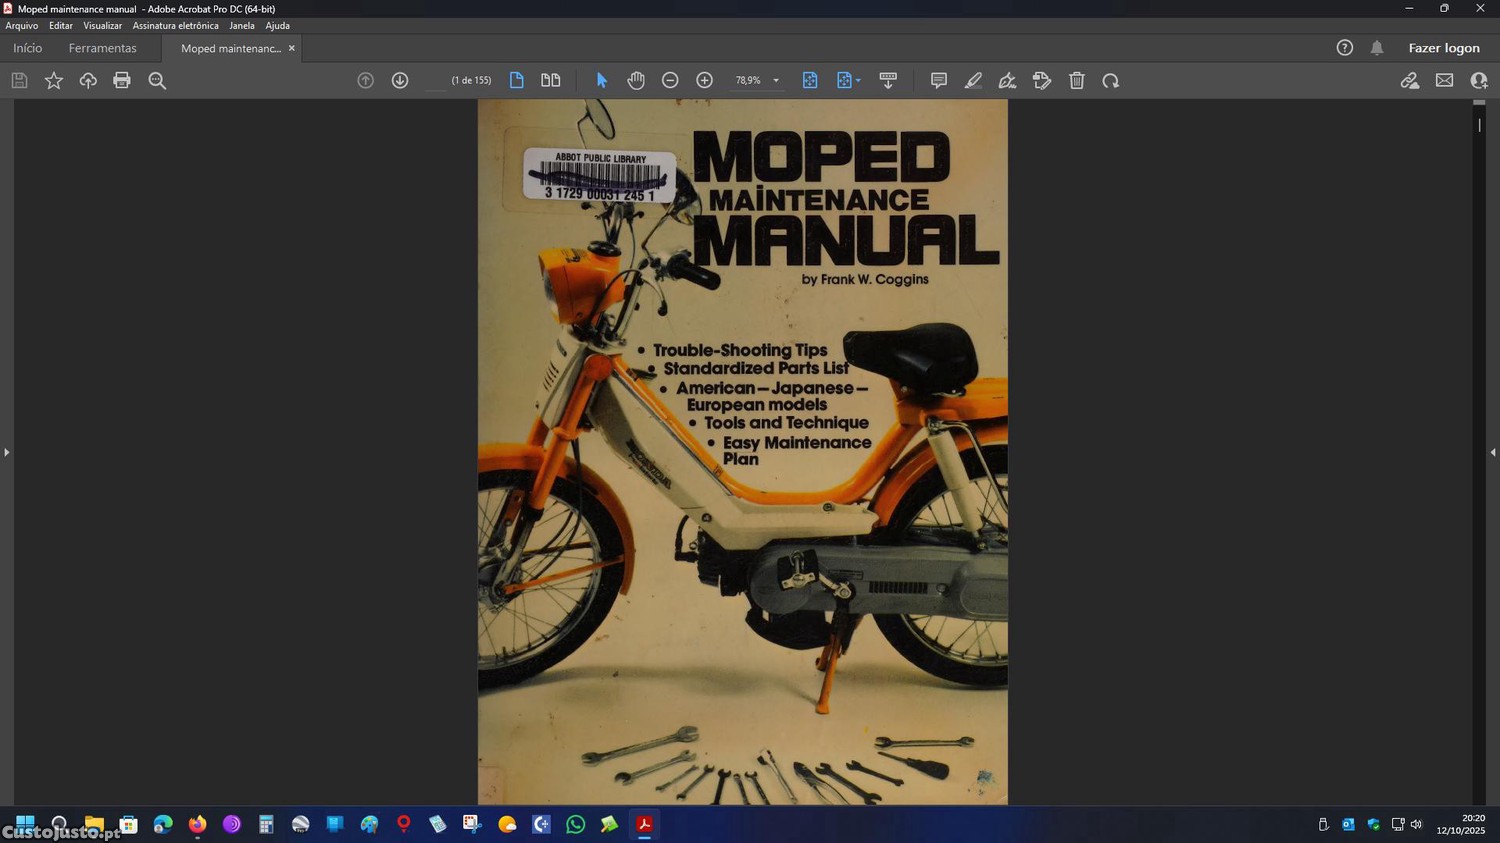This screenshot has height=843, width=1500.
Task: Bookmark document with the star icon
Action: [54, 81]
